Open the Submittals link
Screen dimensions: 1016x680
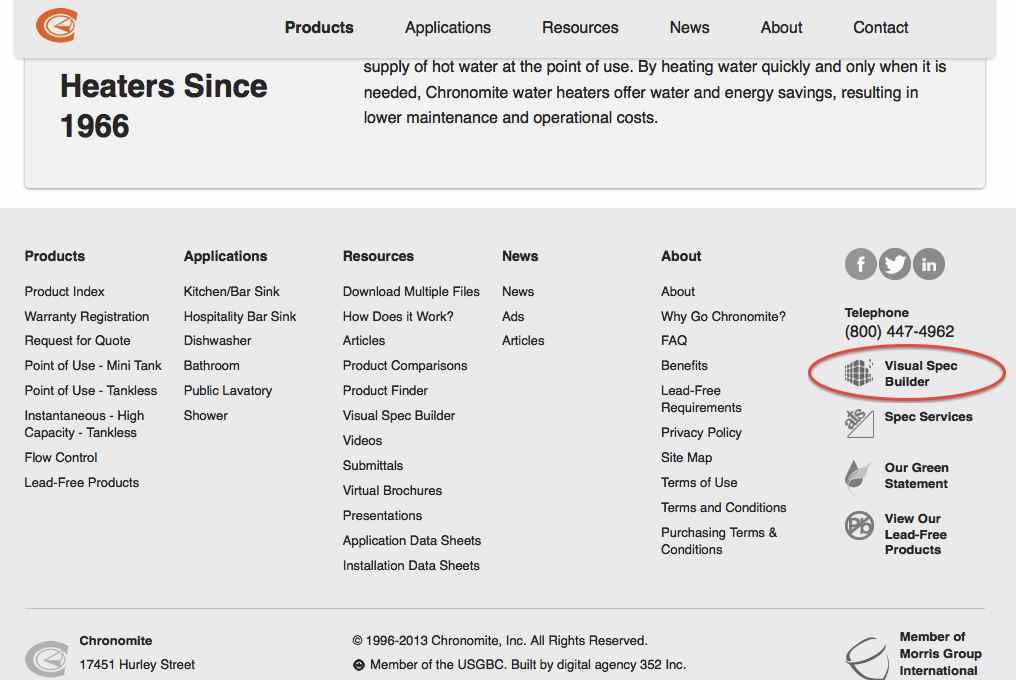coord(373,465)
